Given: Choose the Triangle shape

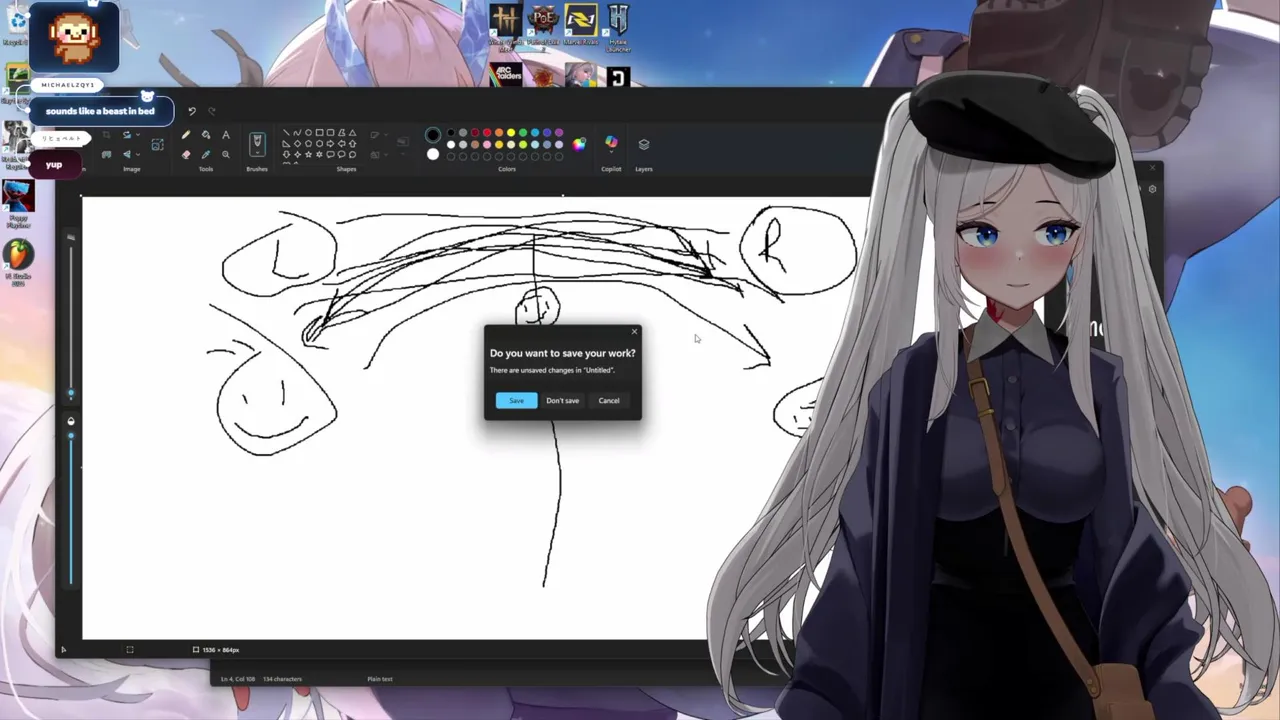Looking at the screenshot, I should click(352, 132).
